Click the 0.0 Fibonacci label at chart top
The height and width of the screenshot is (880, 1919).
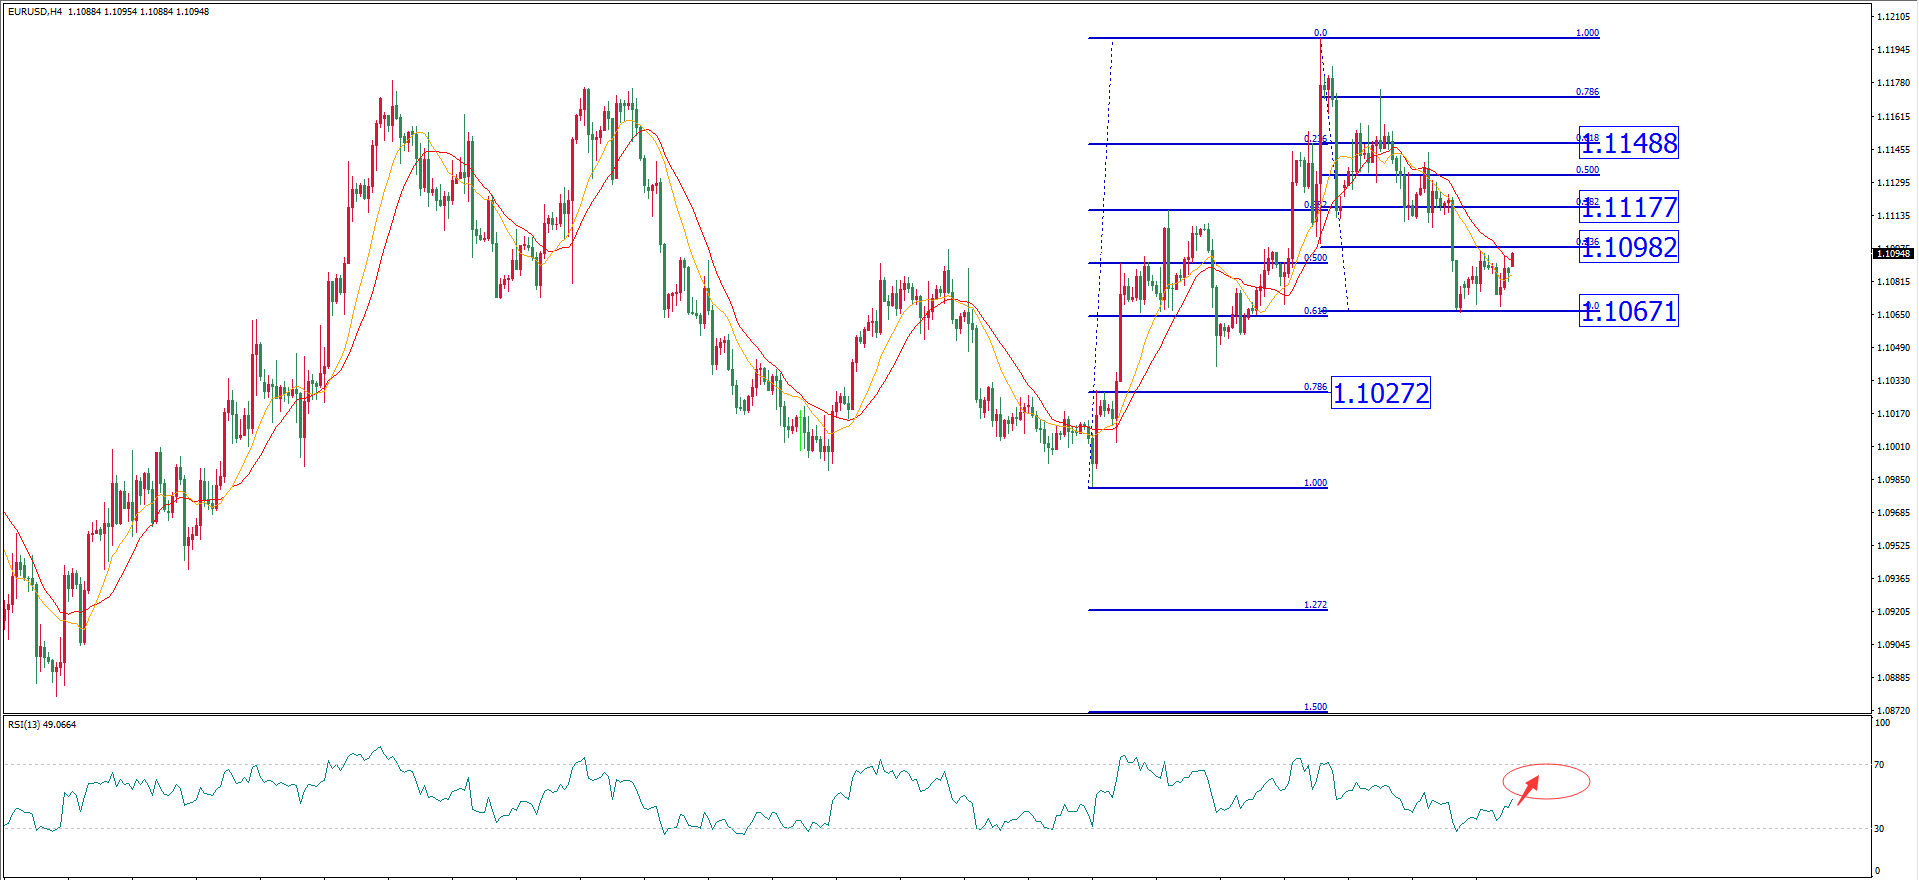[x=1320, y=33]
